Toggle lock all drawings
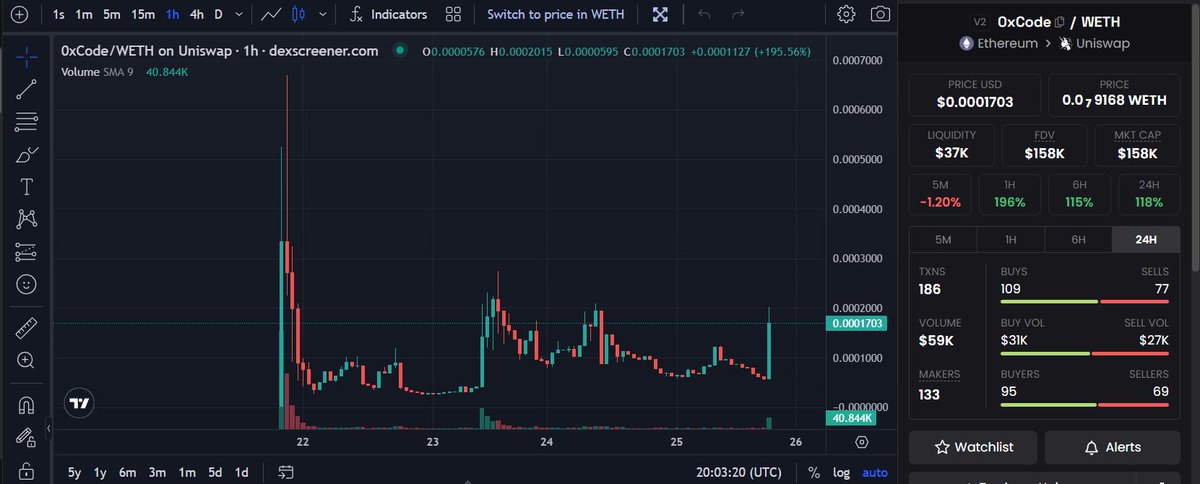1200x484 pixels. pos(27,470)
